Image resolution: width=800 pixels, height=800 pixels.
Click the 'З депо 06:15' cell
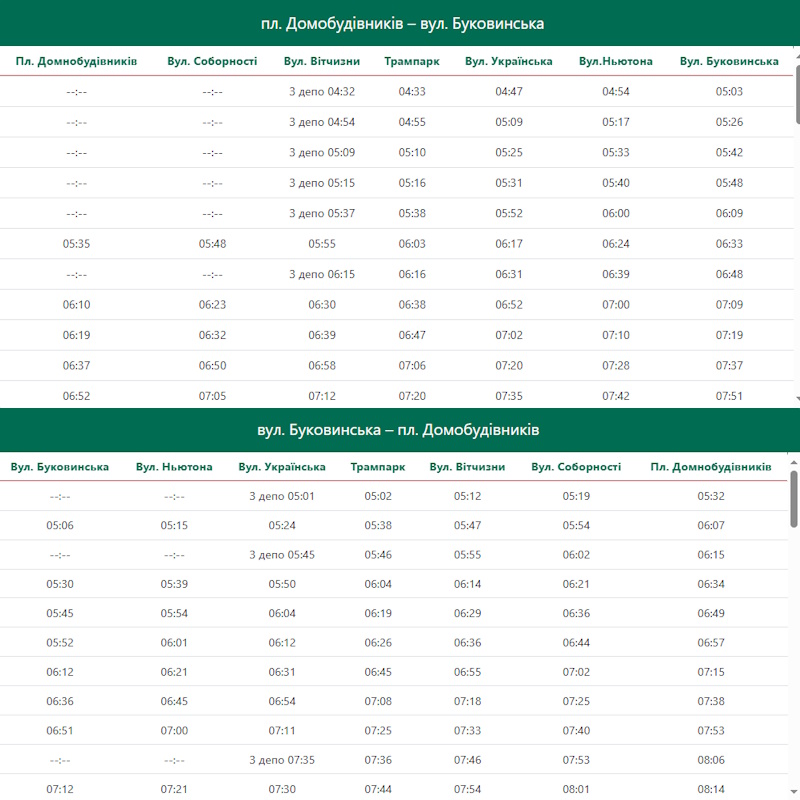[321, 274]
